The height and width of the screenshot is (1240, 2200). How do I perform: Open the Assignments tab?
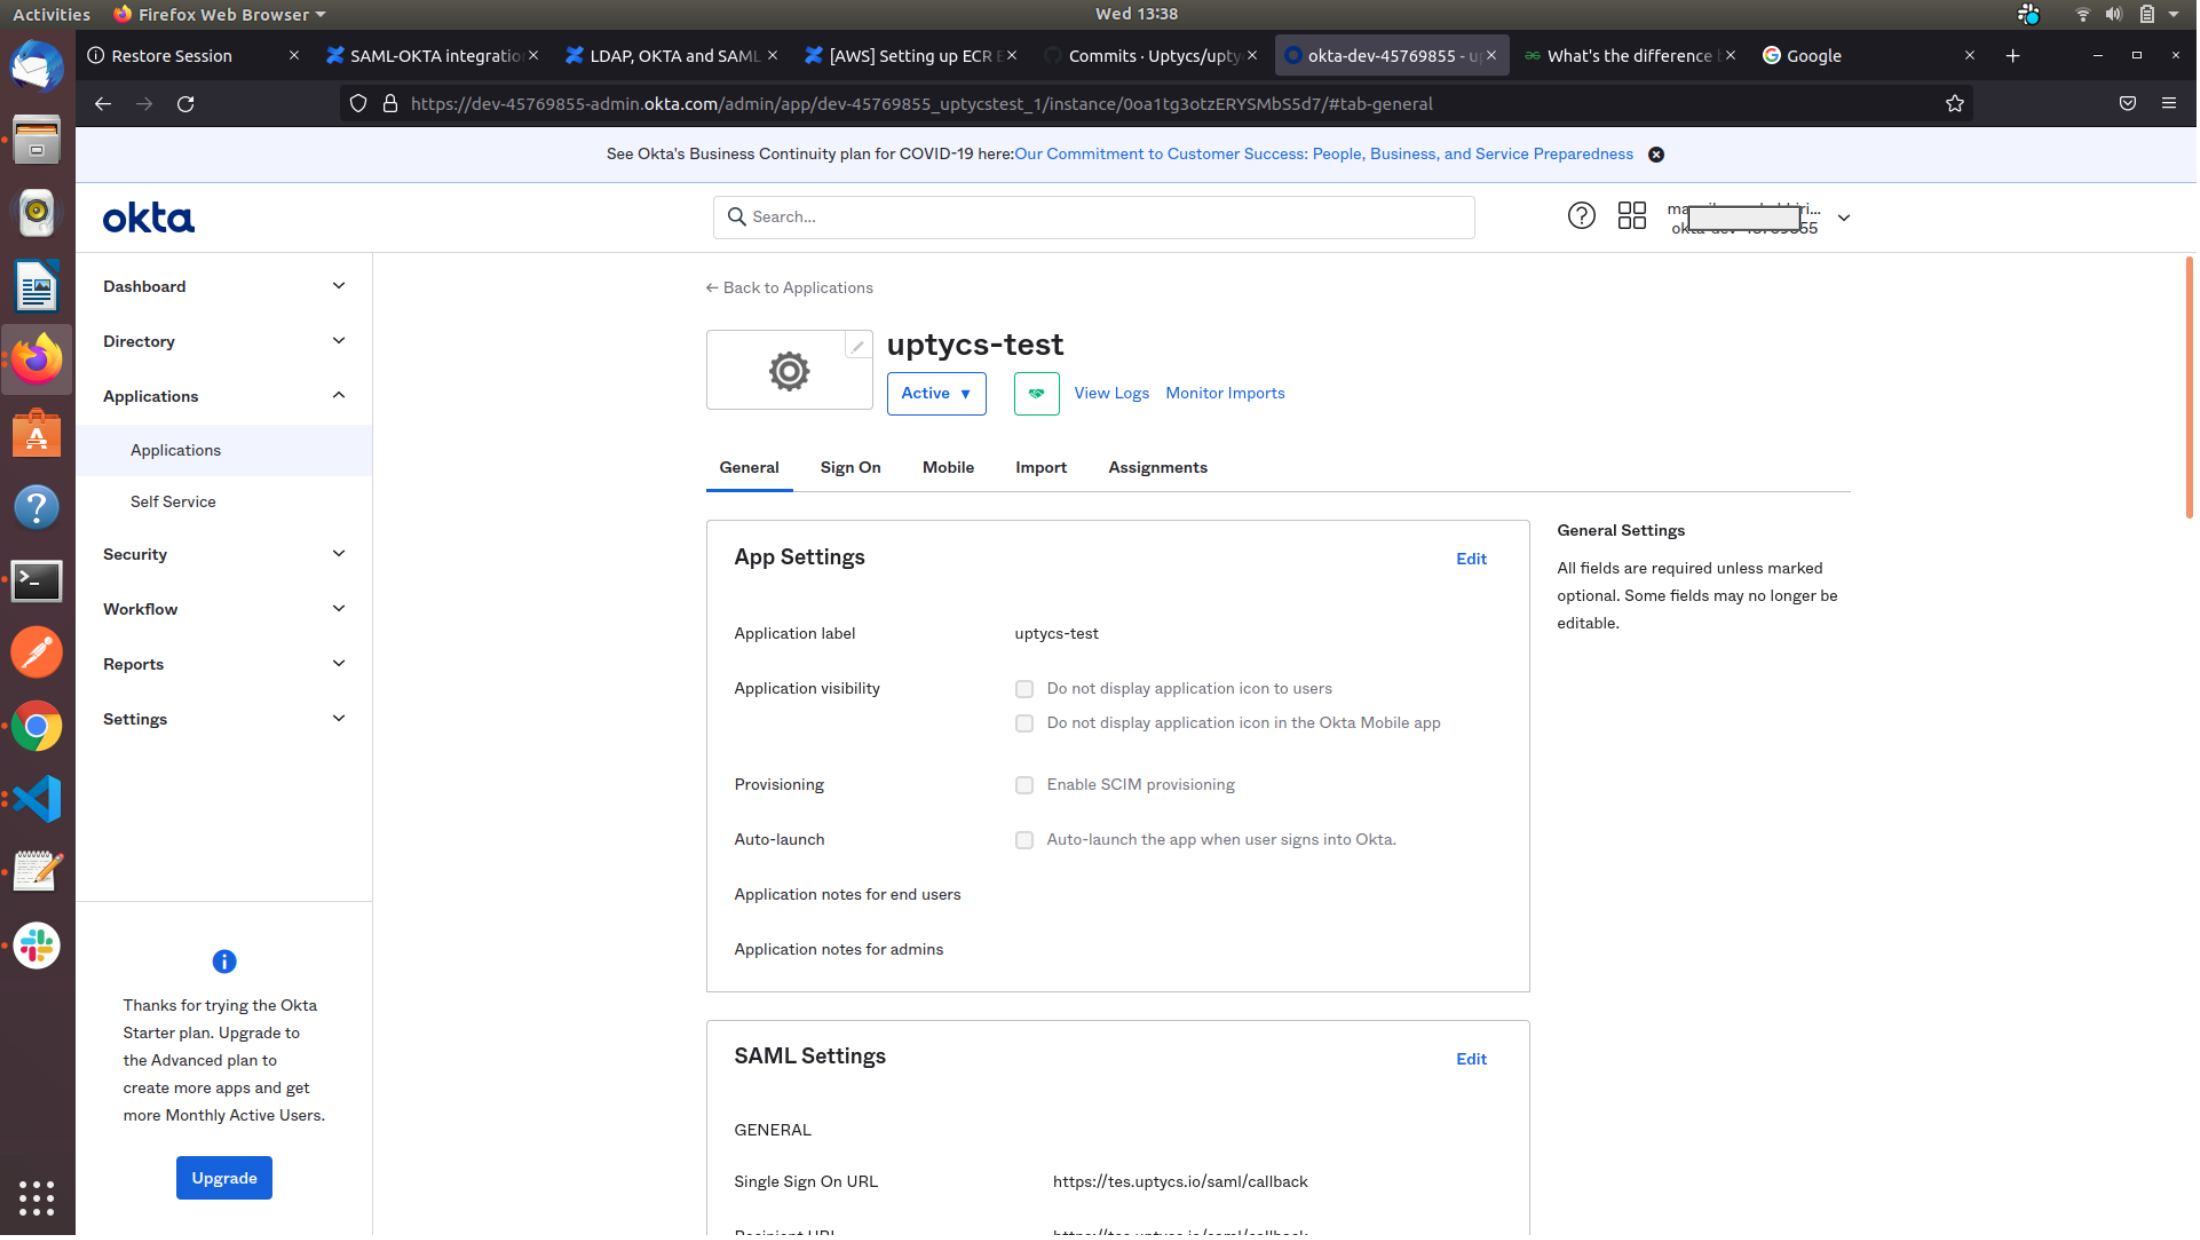(x=1157, y=468)
